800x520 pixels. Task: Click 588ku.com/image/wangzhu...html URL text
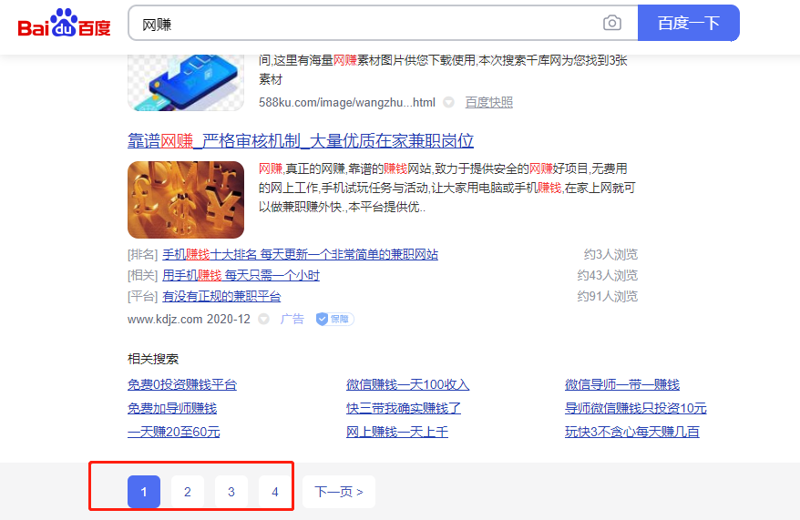click(x=347, y=103)
